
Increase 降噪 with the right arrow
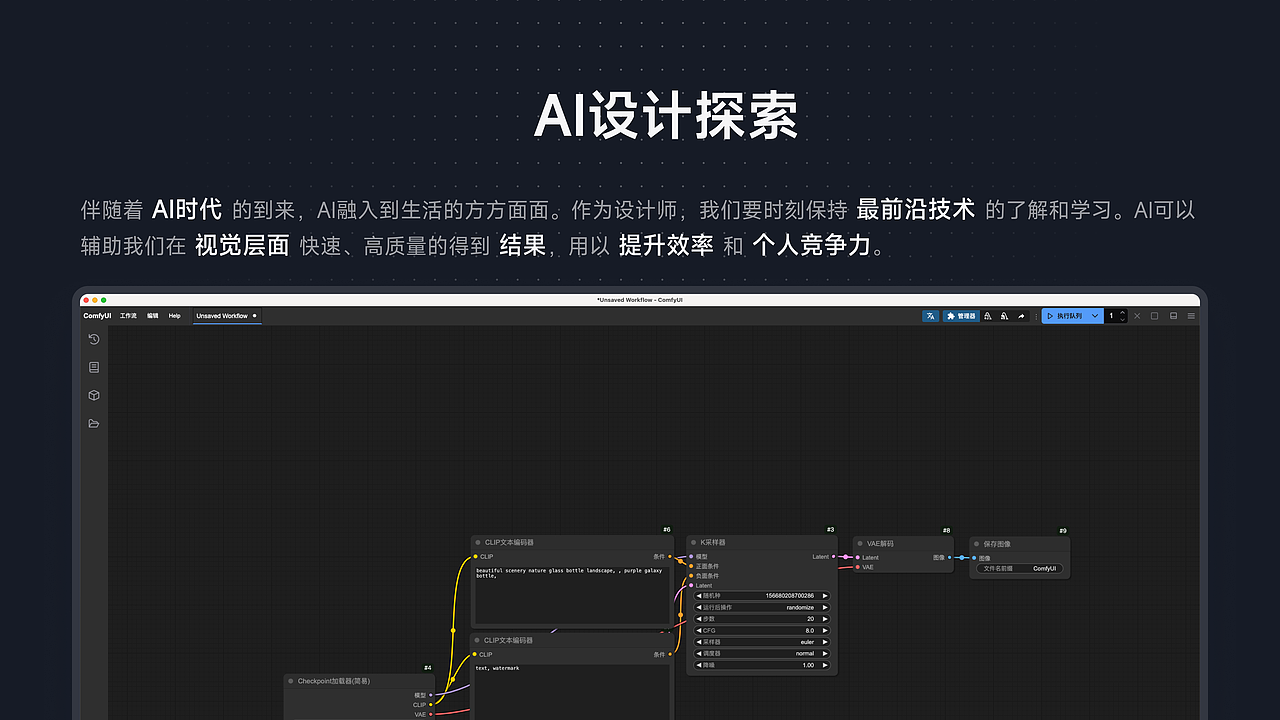(825, 665)
